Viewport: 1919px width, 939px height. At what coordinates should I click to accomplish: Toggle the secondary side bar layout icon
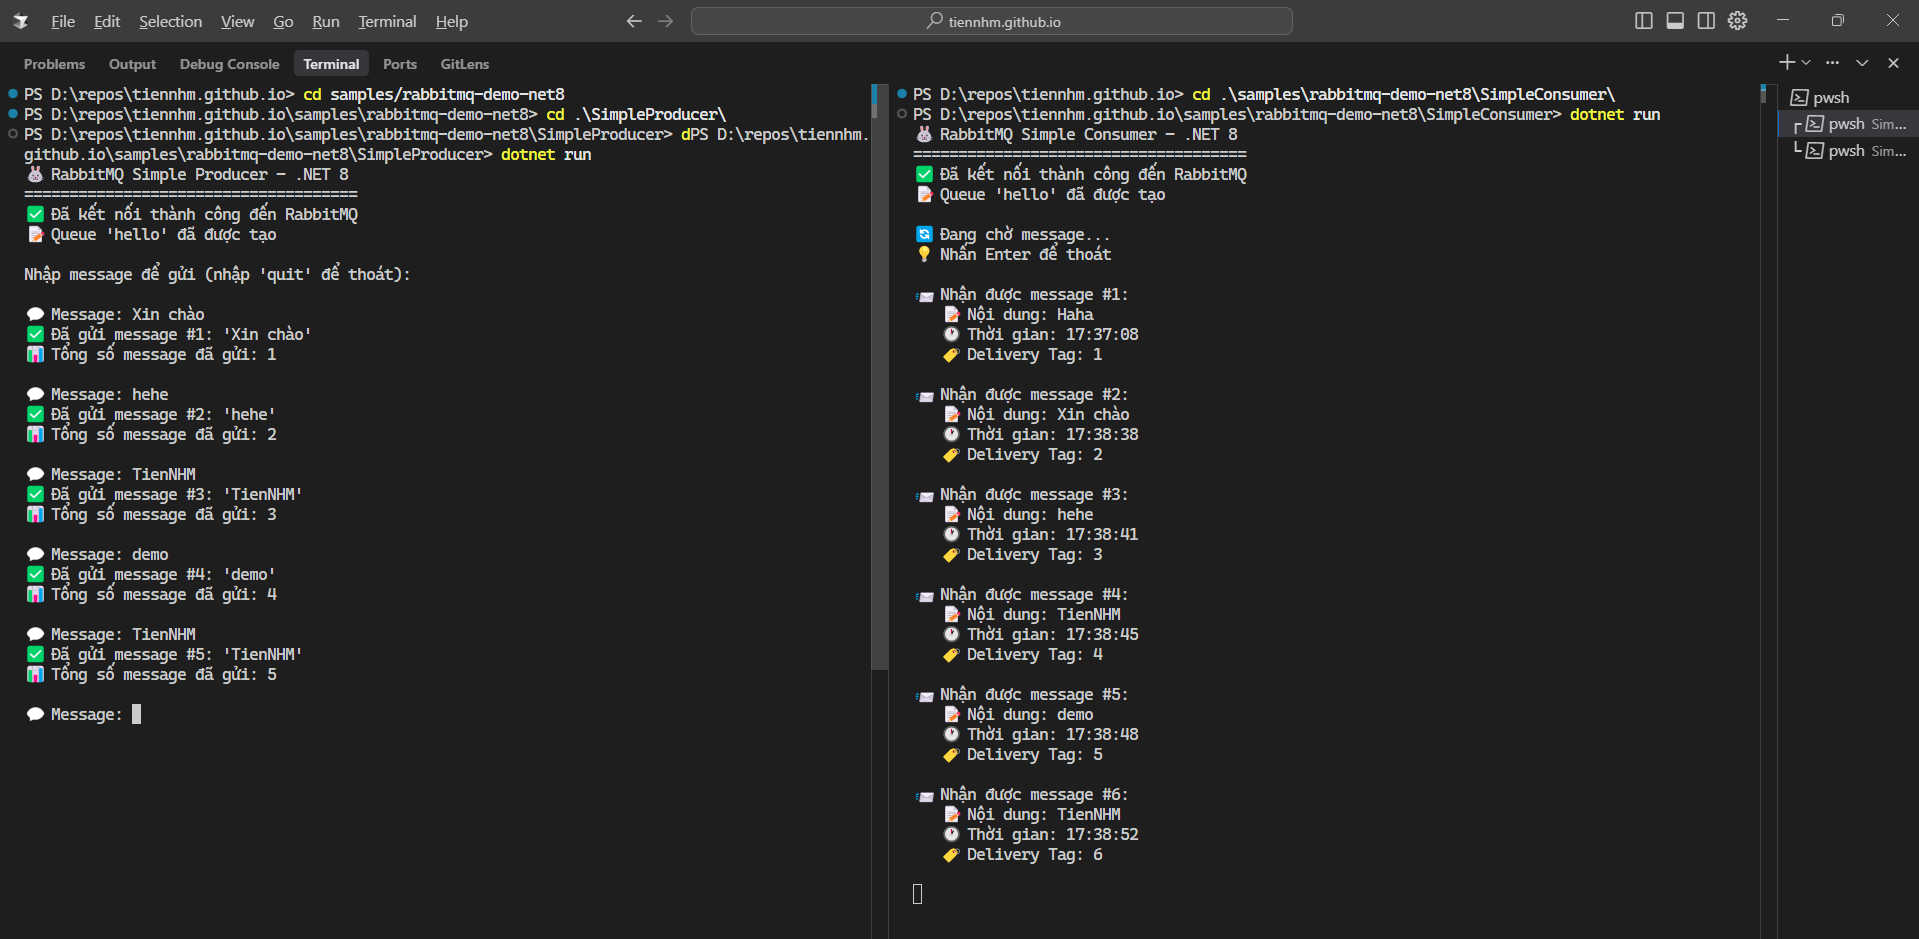pyautogui.click(x=1706, y=21)
